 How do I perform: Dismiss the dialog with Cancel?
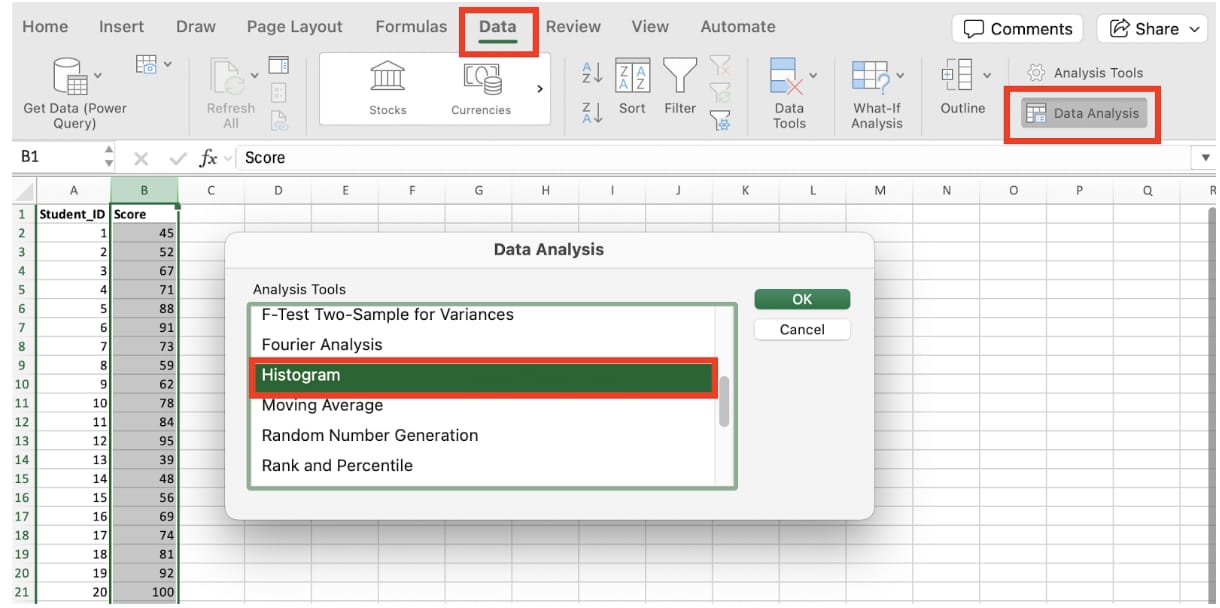[x=802, y=330]
